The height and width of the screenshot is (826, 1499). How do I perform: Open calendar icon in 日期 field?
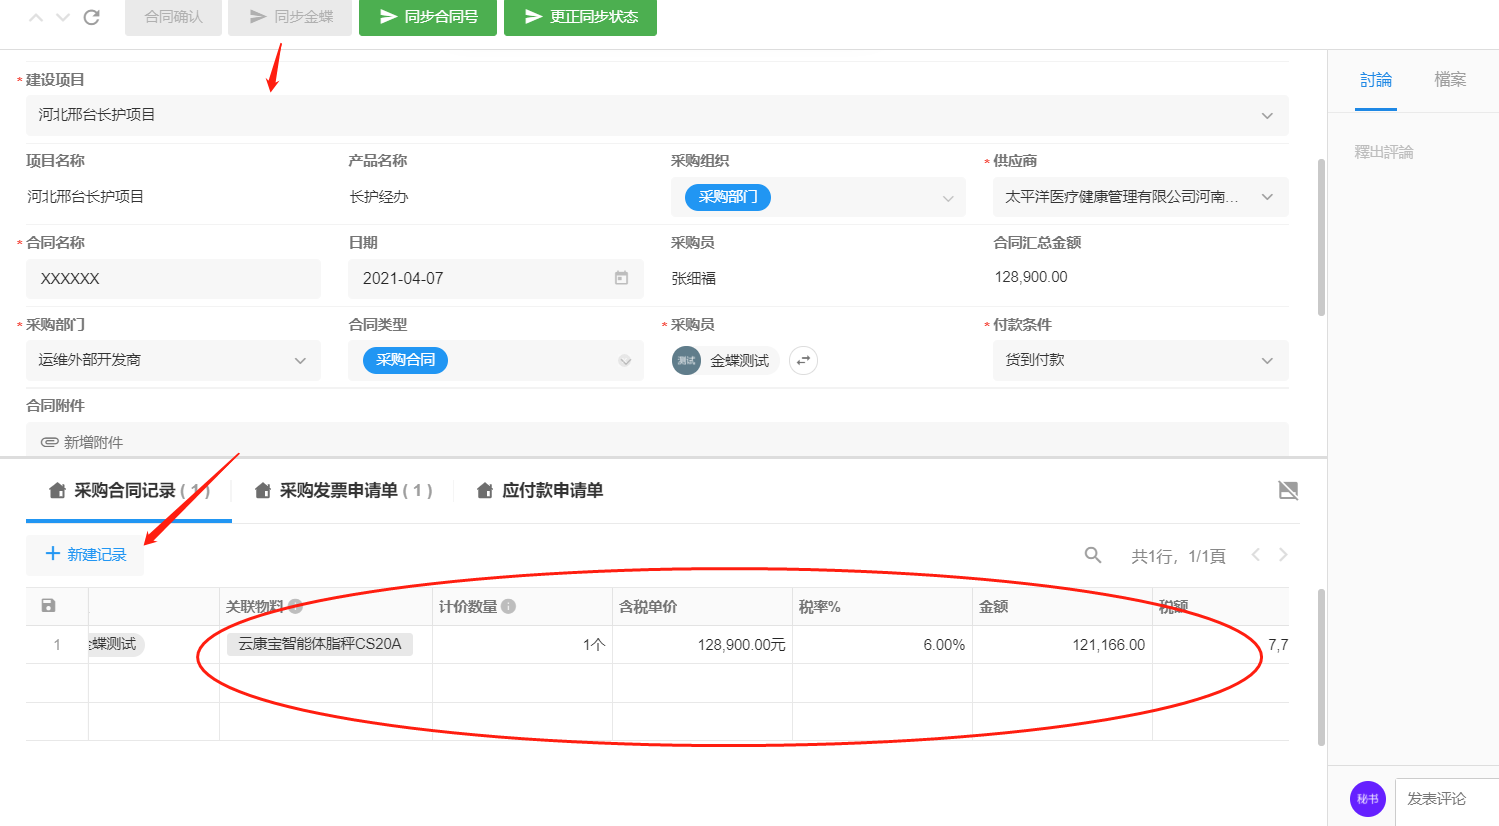click(x=621, y=278)
